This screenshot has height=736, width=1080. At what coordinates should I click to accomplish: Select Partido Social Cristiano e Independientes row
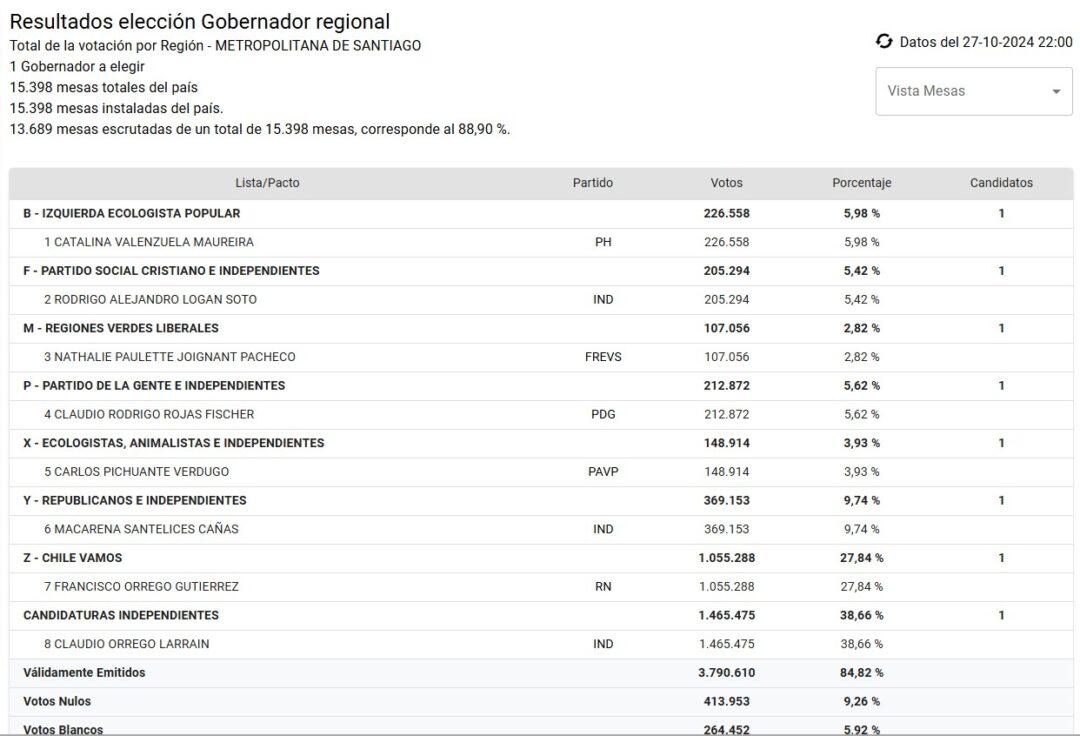(x=171, y=271)
